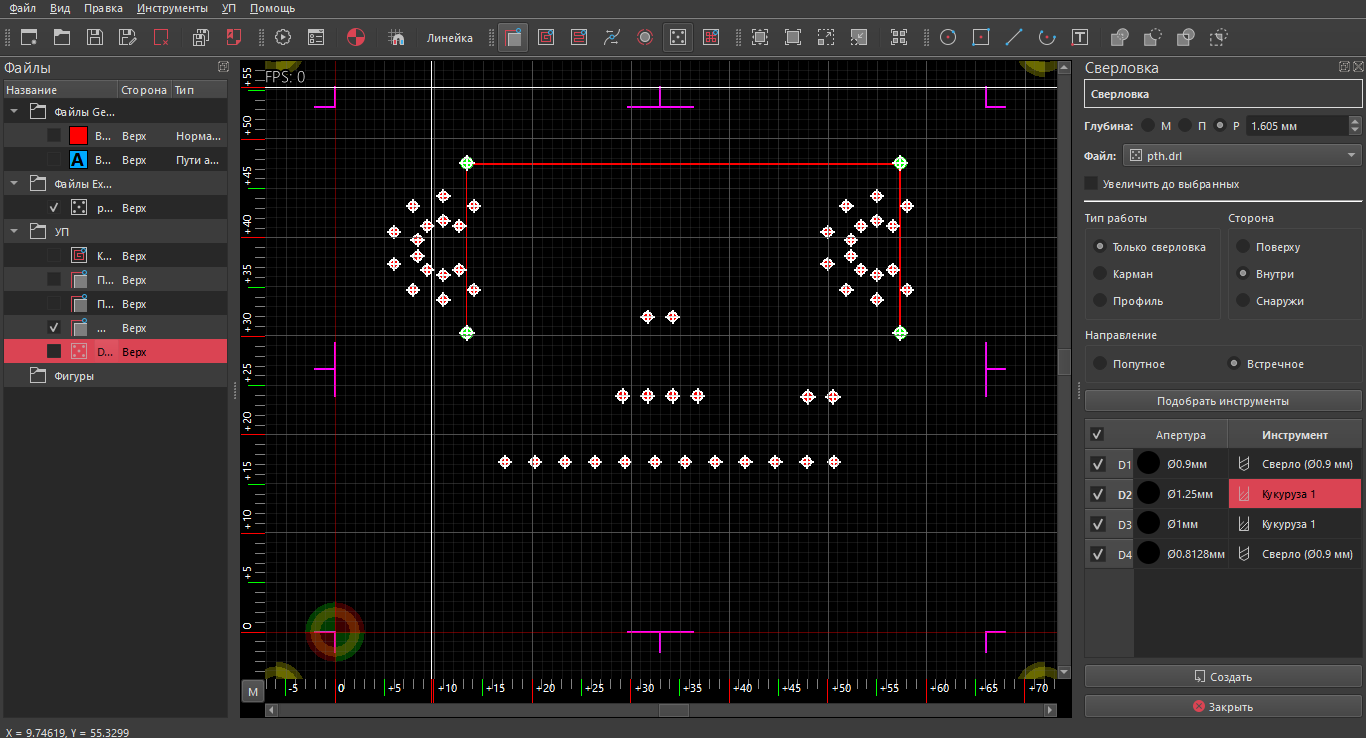Click the red ring thermal icon

click(x=645, y=37)
